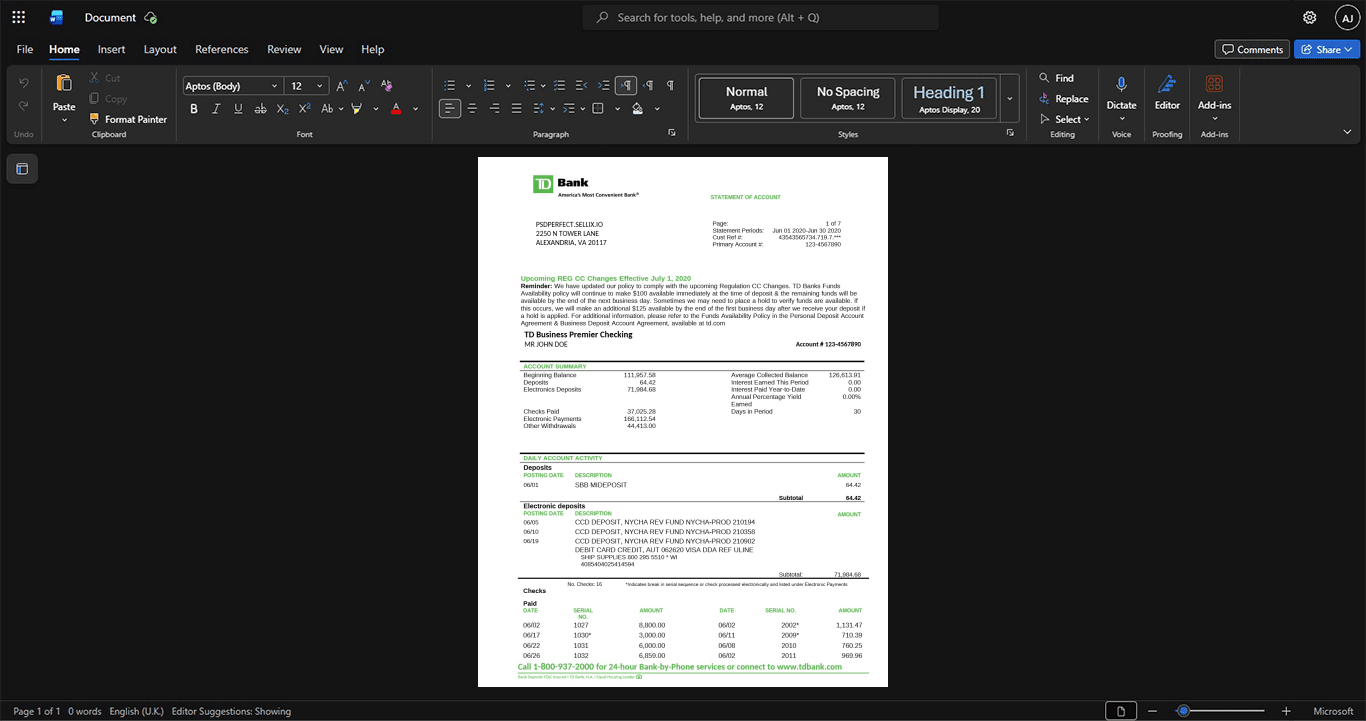Apply the Heading 1 style
The height and width of the screenshot is (721, 1366).
[x=949, y=98]
